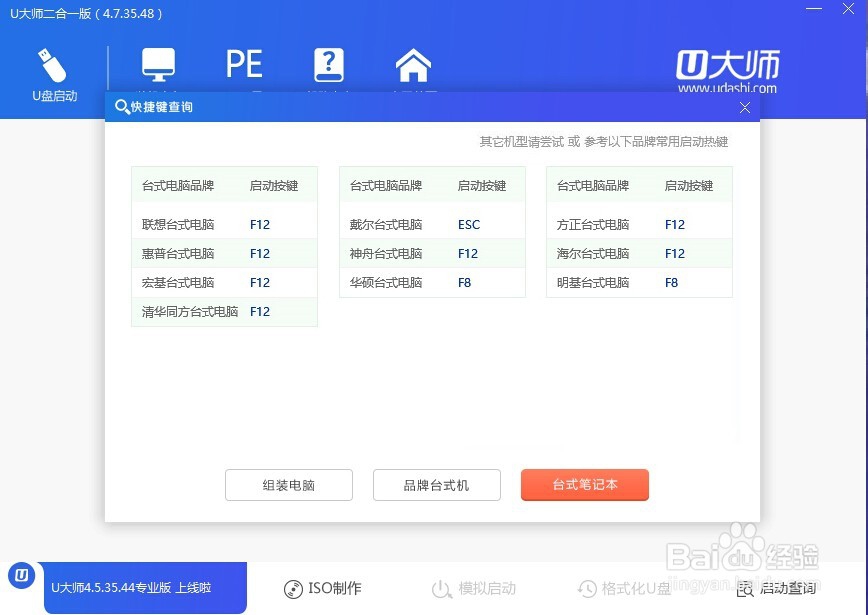The width and height of the screenshot is (868, 615).
Task: Click the ESC key value for 戴尔
Action: pos(469,224)
